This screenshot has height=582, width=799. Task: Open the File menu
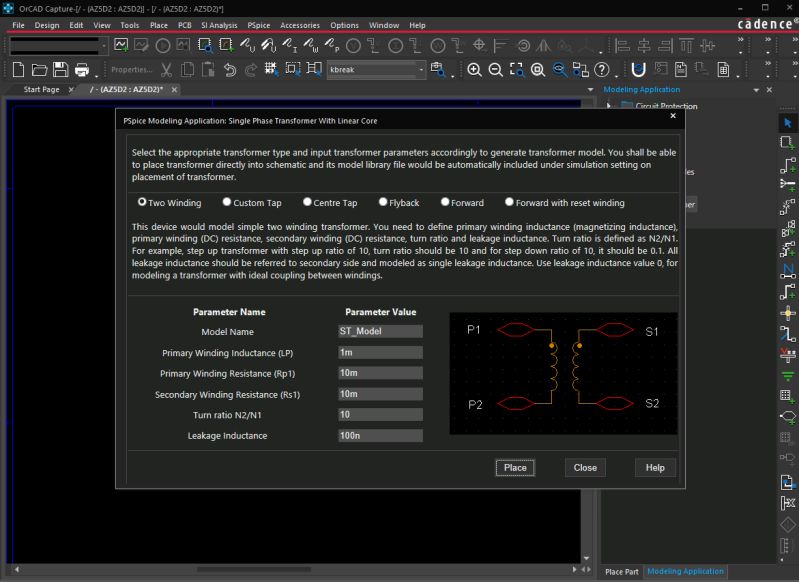pyautogui.click(x=18, y=25)
